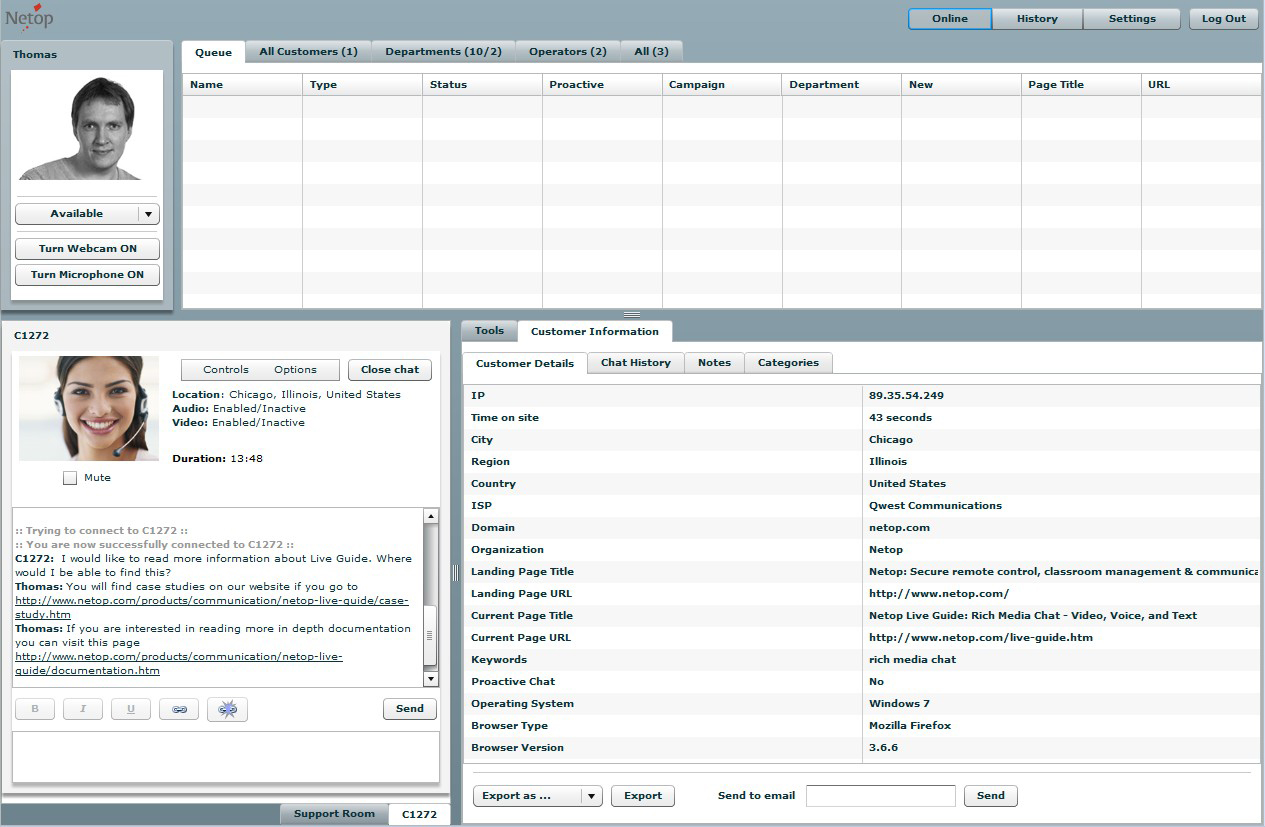Turn the microphone on
The width and height of the screenshot is (1265, 827).
[x=87, y=275]
